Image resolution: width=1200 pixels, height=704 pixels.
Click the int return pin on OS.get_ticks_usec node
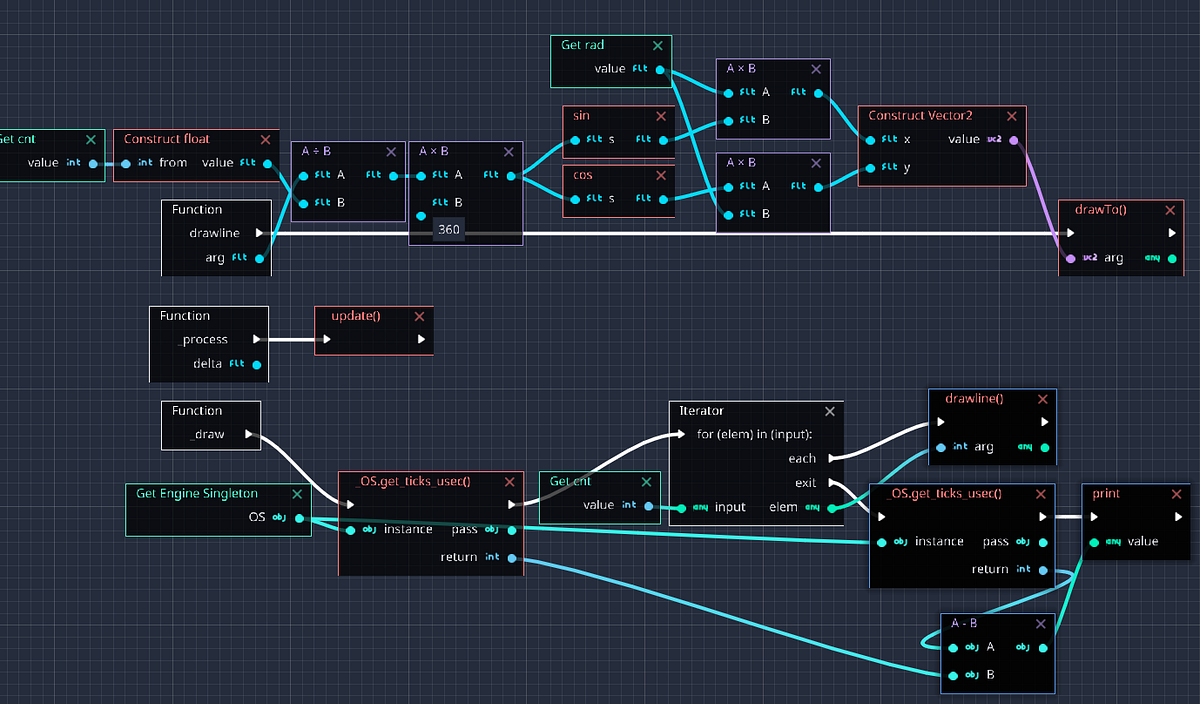click(x=511, y=558)
